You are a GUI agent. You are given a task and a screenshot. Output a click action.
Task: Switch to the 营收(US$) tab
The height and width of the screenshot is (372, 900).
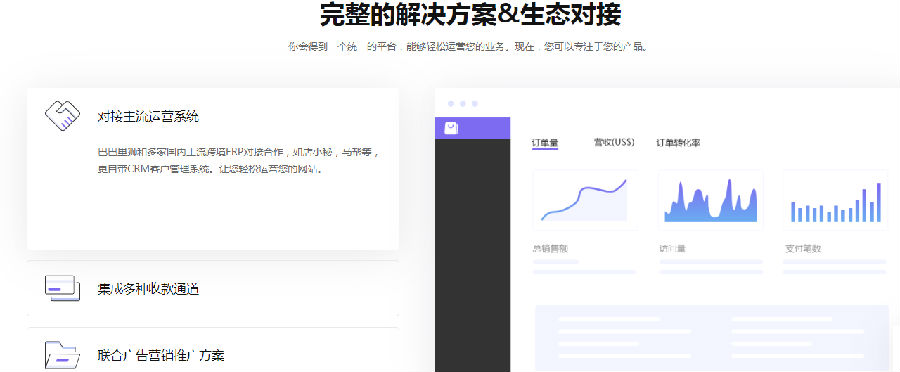pos(614,142)
